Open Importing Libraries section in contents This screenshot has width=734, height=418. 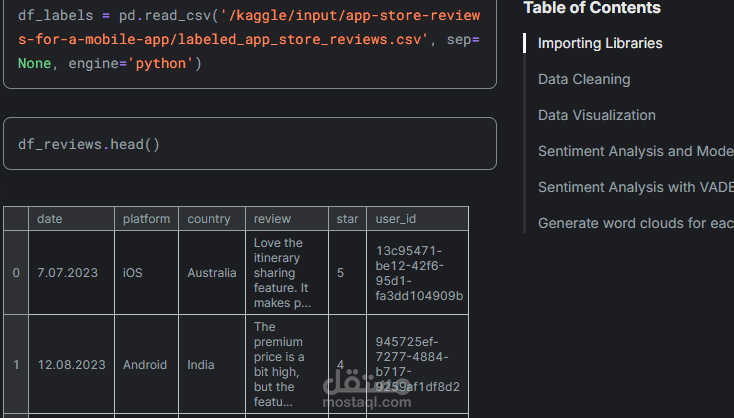tap(600, 43)
